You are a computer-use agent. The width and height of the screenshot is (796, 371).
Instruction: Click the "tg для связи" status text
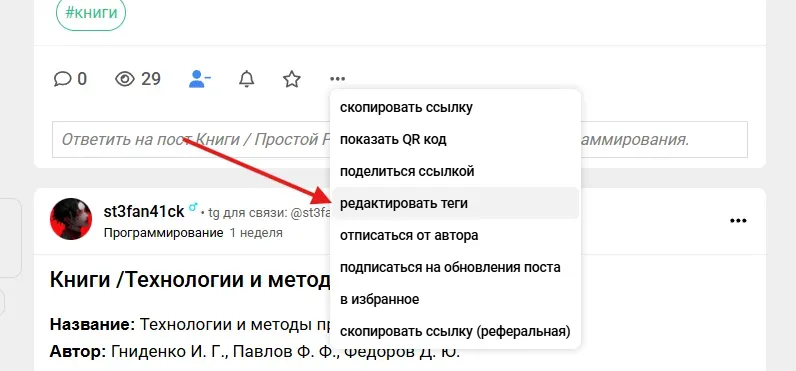coord(269,213)
